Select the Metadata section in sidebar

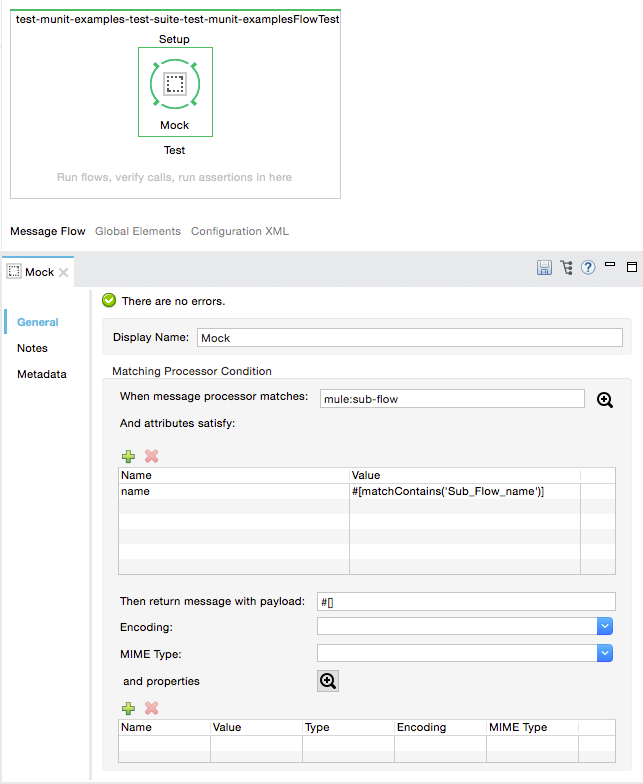(x=41, y=374)
